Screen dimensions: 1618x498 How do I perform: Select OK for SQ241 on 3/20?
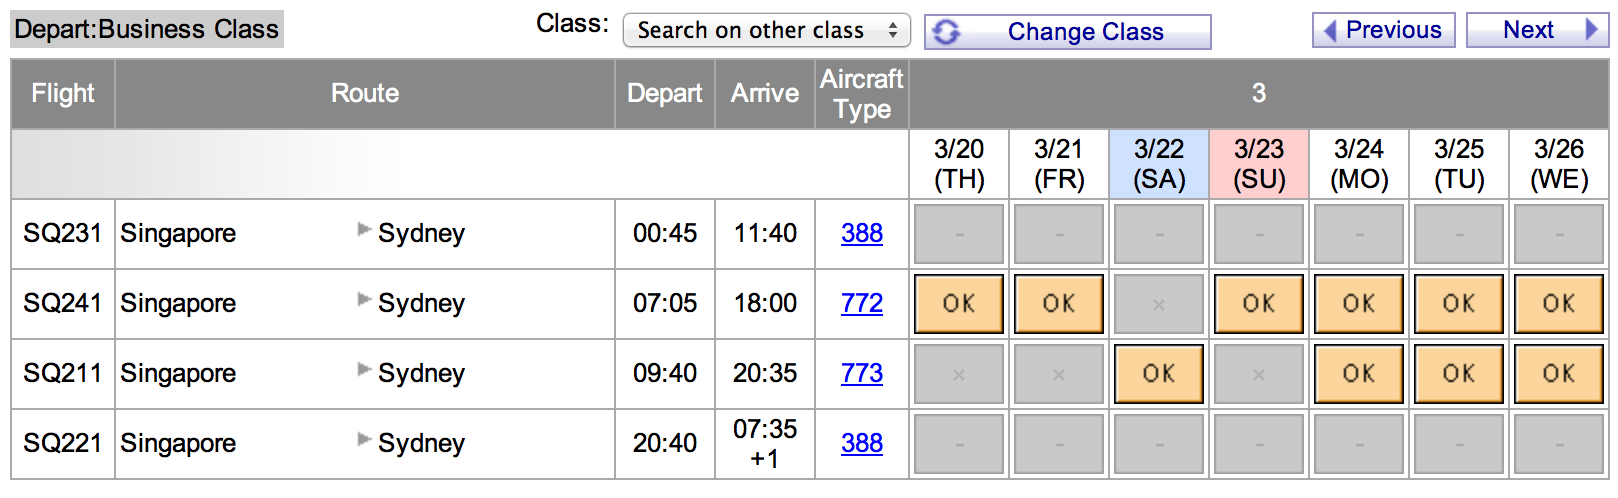click(x=959, y=304)
